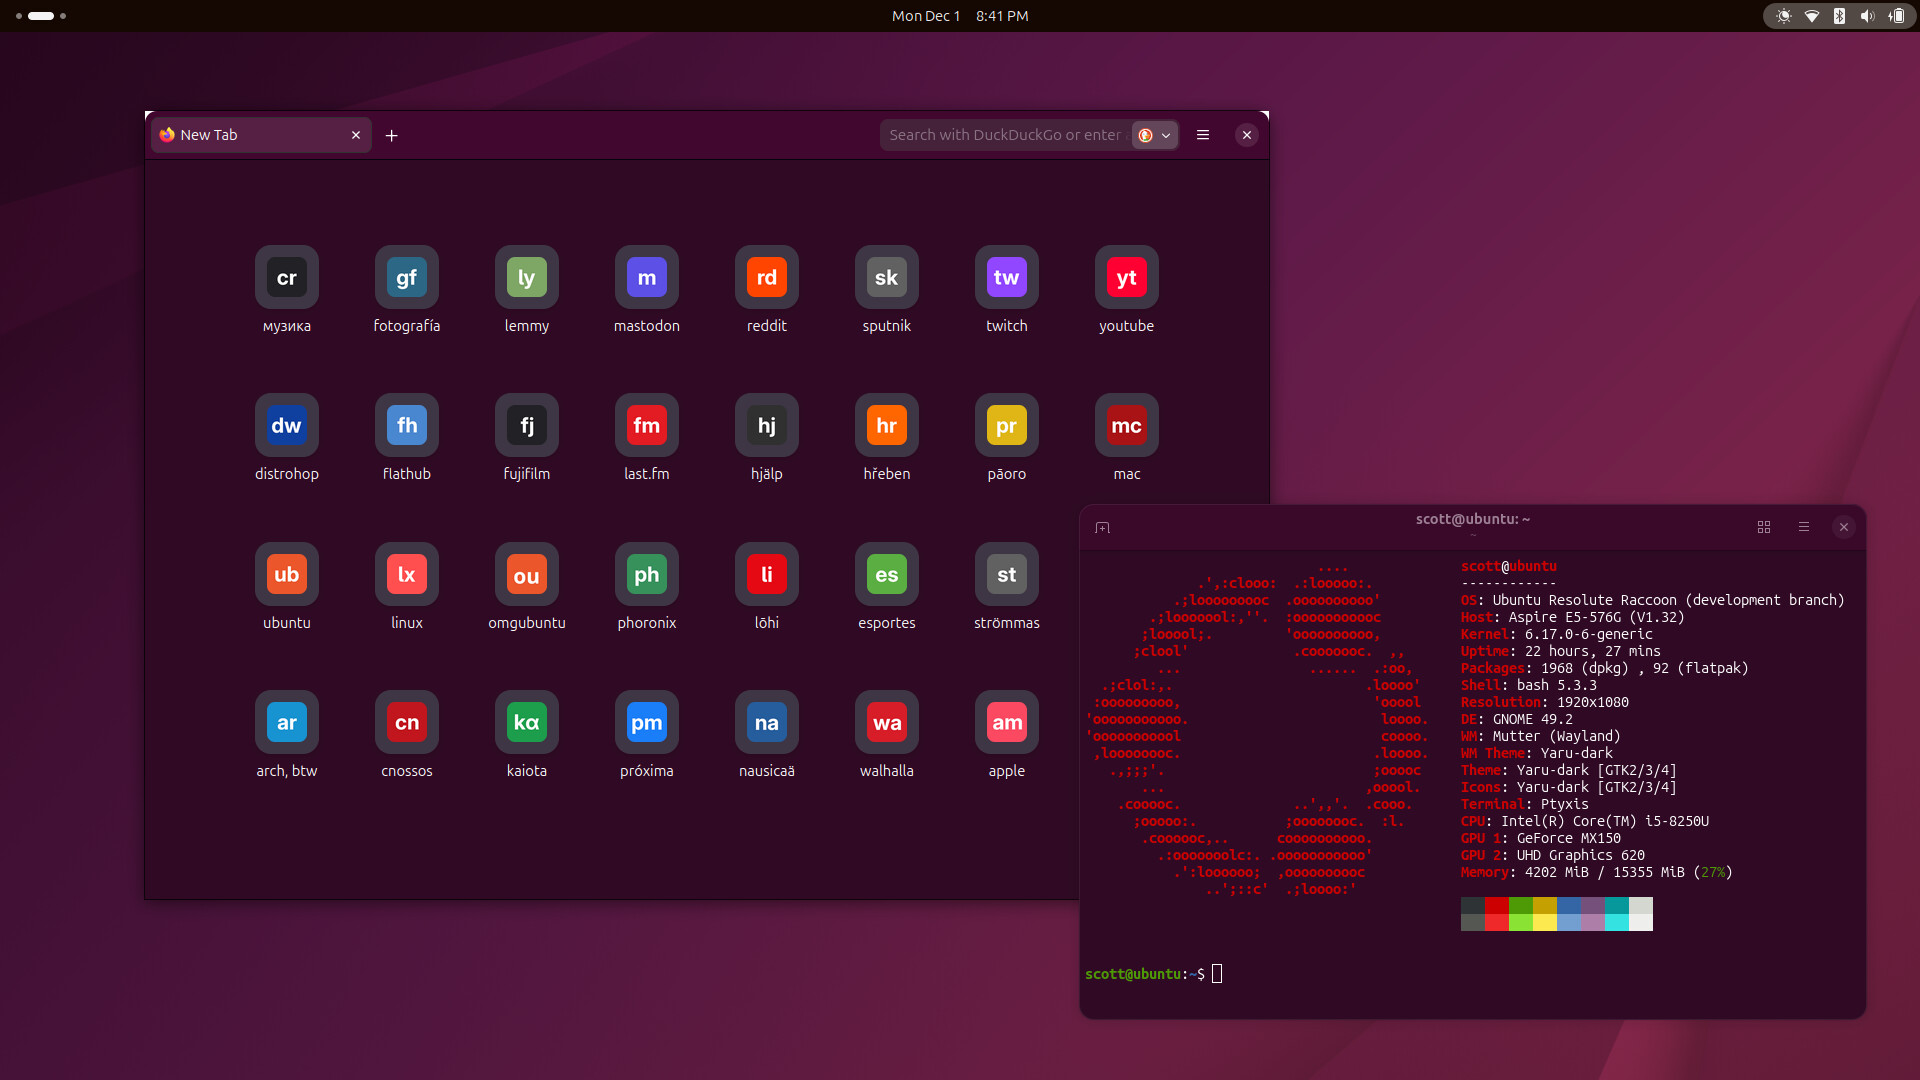Open the phoronix shortcut tile
The height and width of the screenshot is (1080, 1920).
(646, 575)
